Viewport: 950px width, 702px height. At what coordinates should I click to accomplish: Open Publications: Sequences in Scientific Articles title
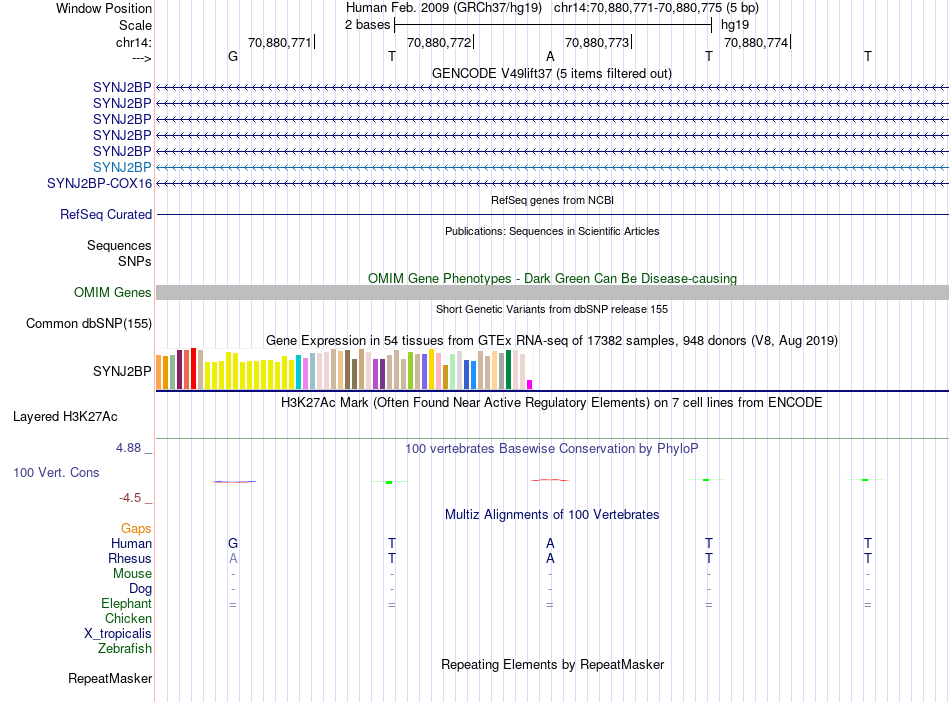pos(552,231)
